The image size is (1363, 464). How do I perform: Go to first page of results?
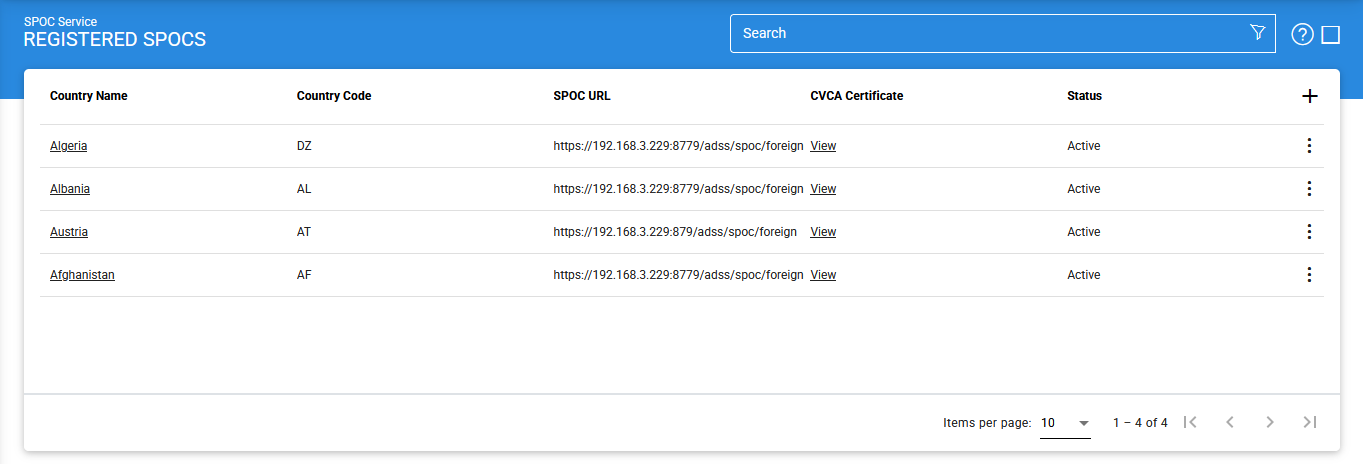[x=1190, y=422]
